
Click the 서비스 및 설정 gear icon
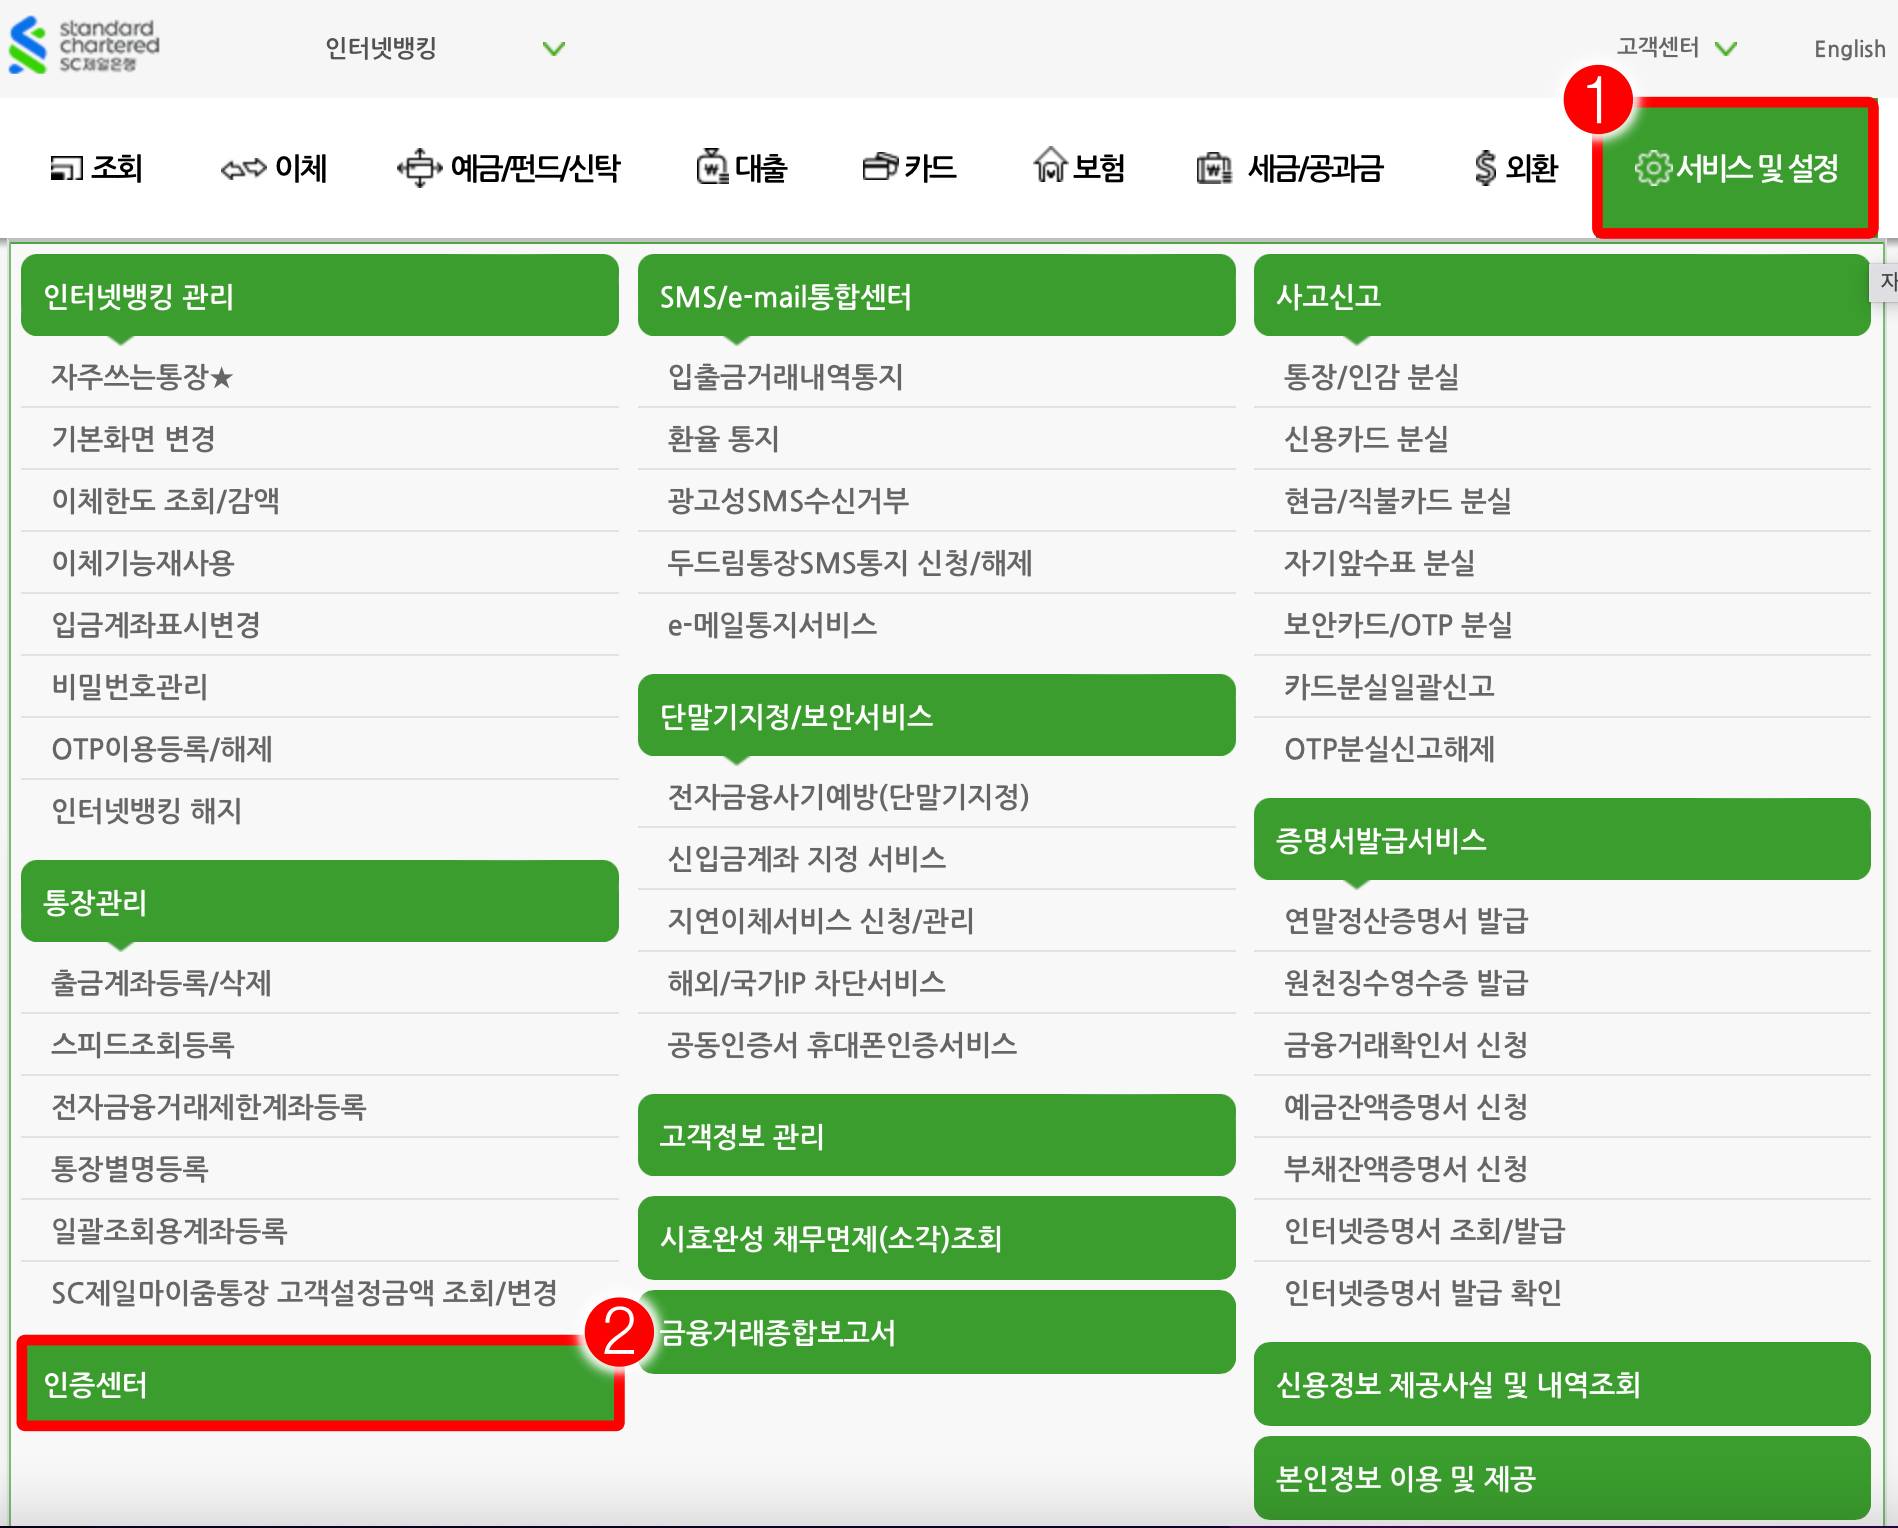click(1651, 168)
